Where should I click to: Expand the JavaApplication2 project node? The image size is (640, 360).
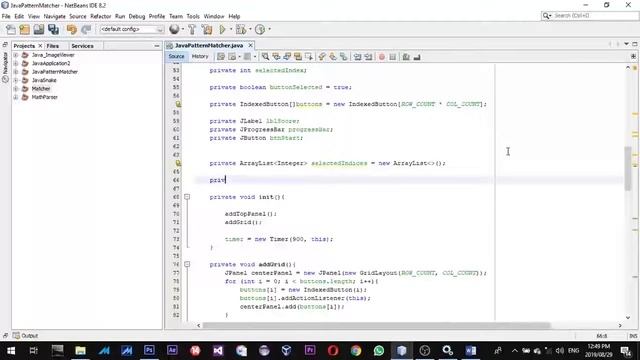[16, 63]
